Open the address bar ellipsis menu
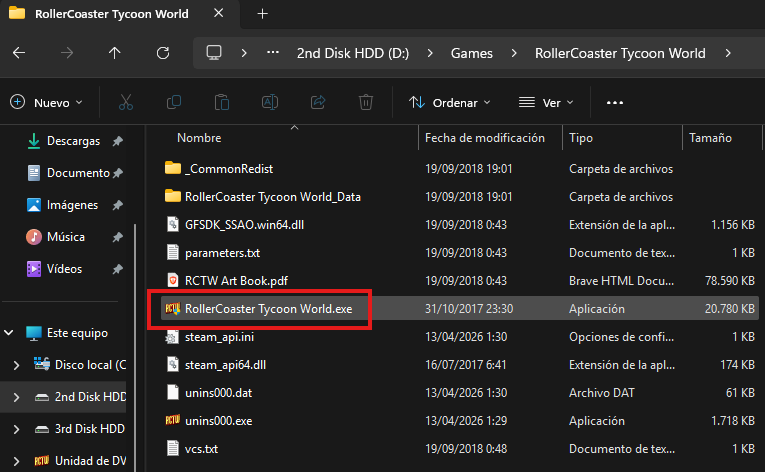The image size is (765, 472). [x=273, y=52]
